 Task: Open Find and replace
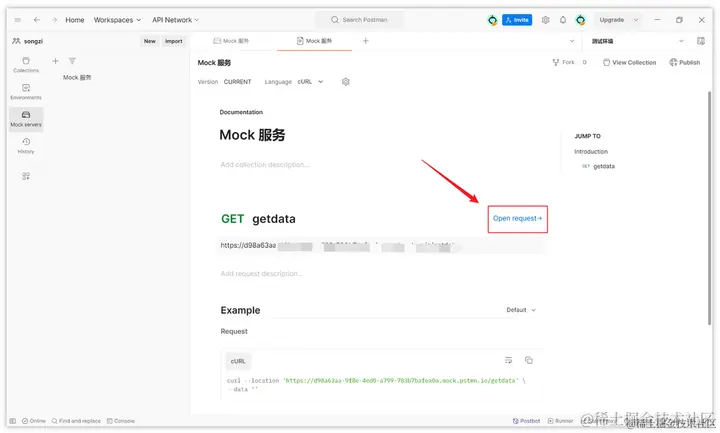pyautogui.click(x=76, y=421)
